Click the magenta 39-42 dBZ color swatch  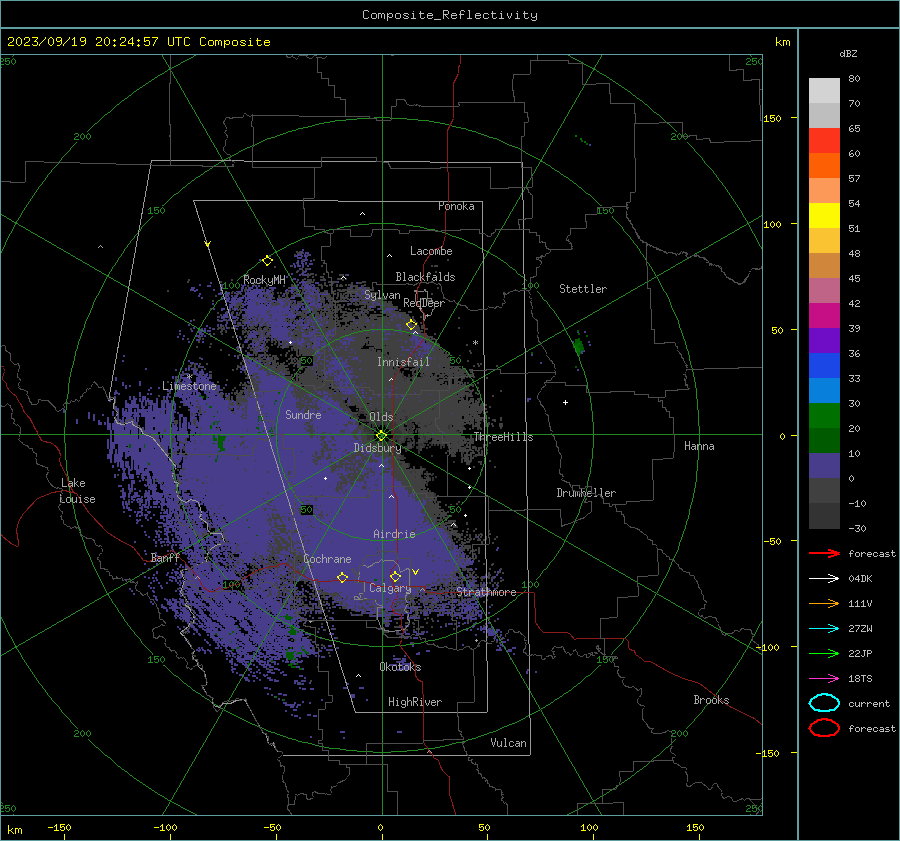click(x=824, y=315)
